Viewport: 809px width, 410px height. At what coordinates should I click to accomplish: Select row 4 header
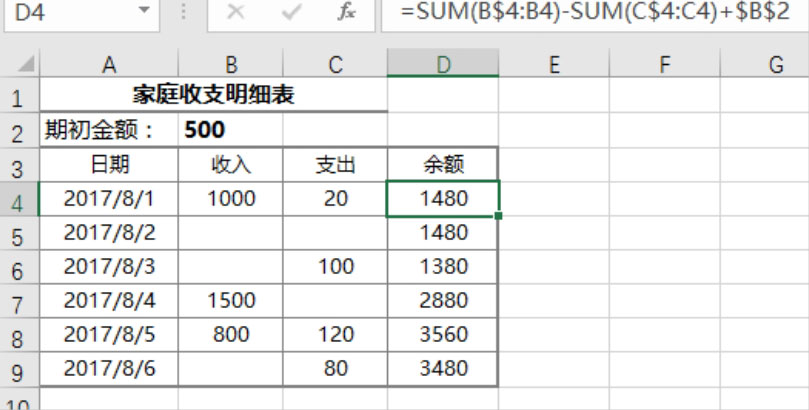(19, 200)
